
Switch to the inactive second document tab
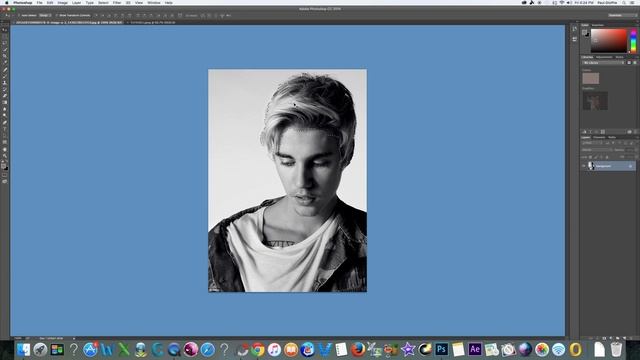point(153,22)
